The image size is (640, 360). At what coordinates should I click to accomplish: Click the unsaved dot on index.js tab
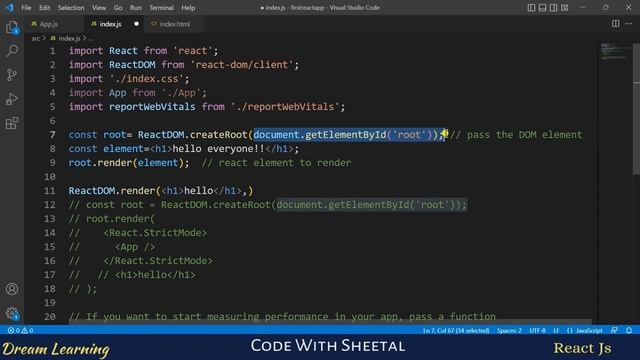(x=136, y=24)
